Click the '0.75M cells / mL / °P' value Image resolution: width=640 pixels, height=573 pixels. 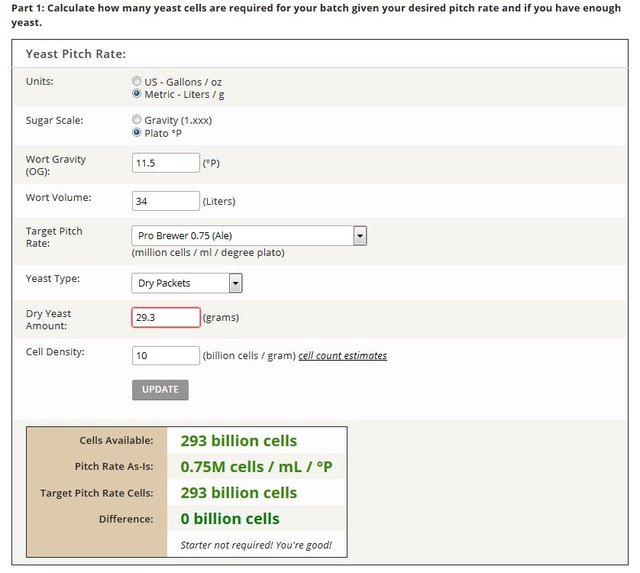[256, 467]
